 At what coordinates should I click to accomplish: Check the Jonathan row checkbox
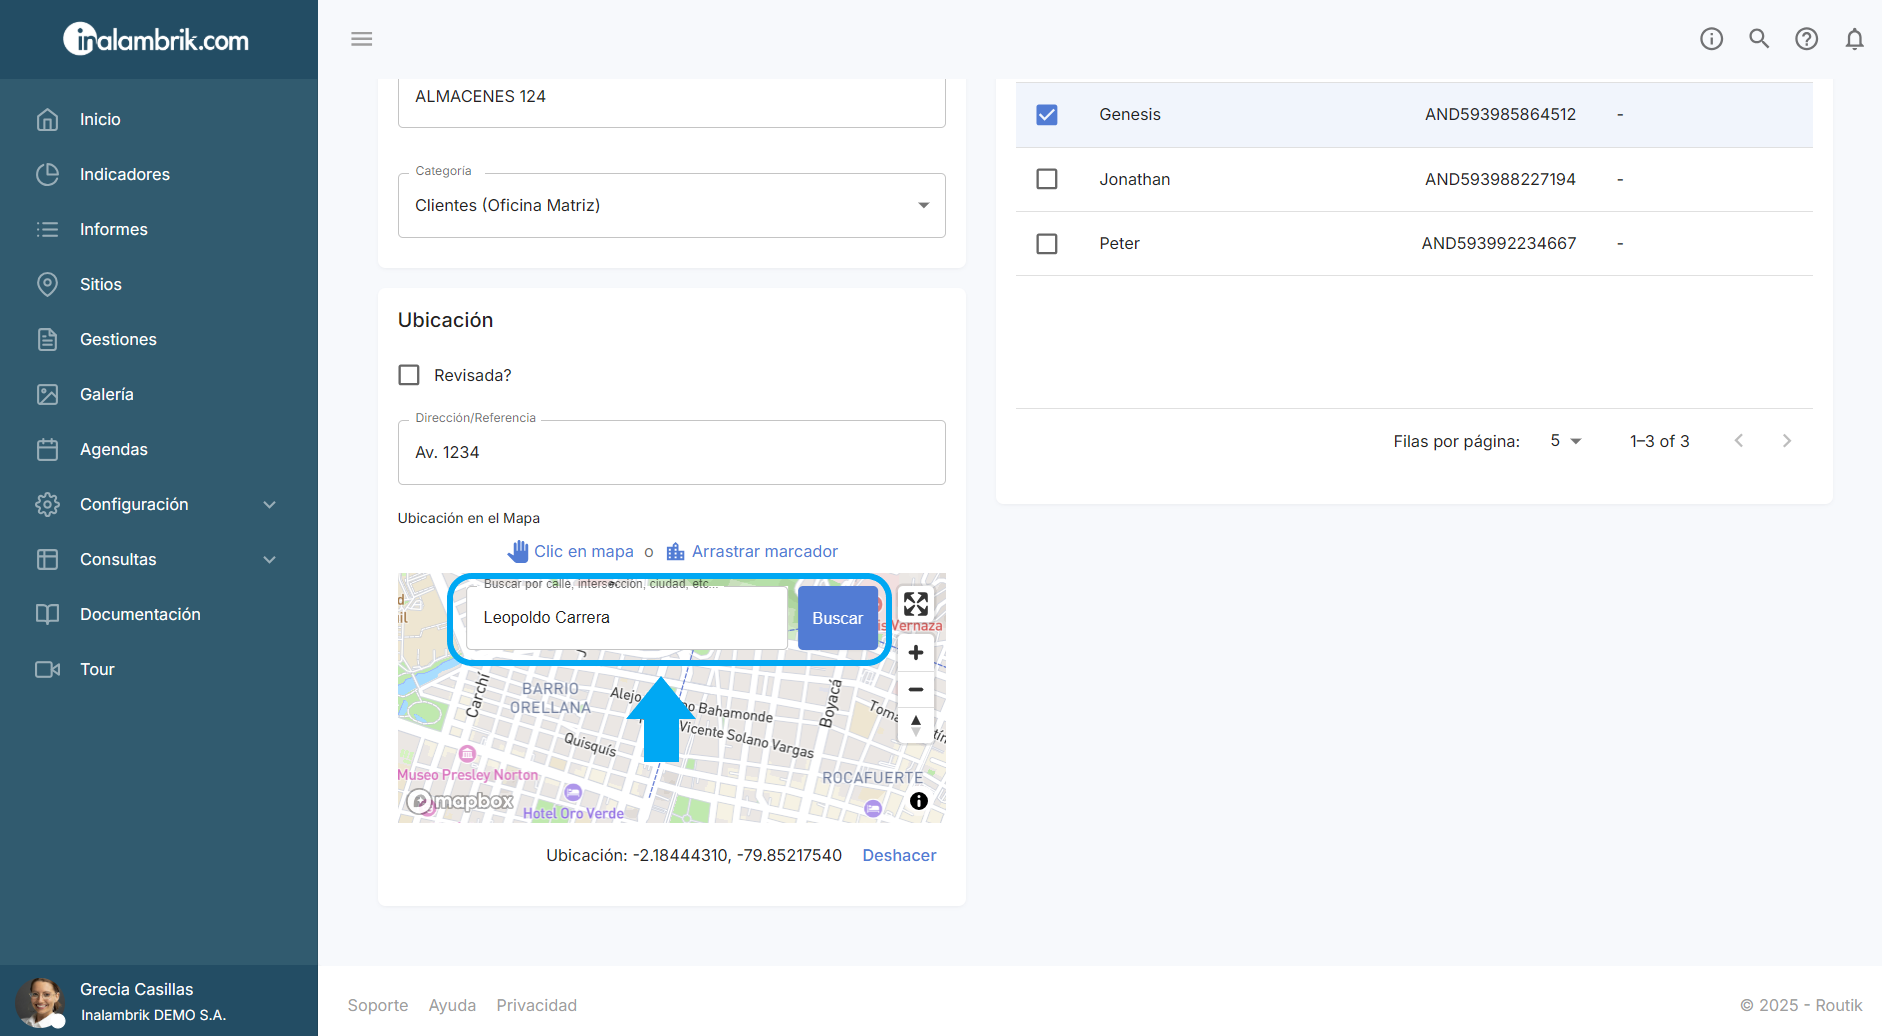(1047, 179)
